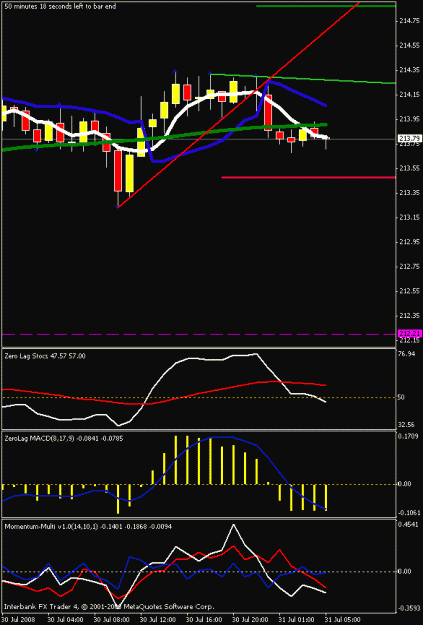This screenshot has height=625, width=423.
Task: Click the 30 Jul 20:00 time label
Action: tap(251, 620)
